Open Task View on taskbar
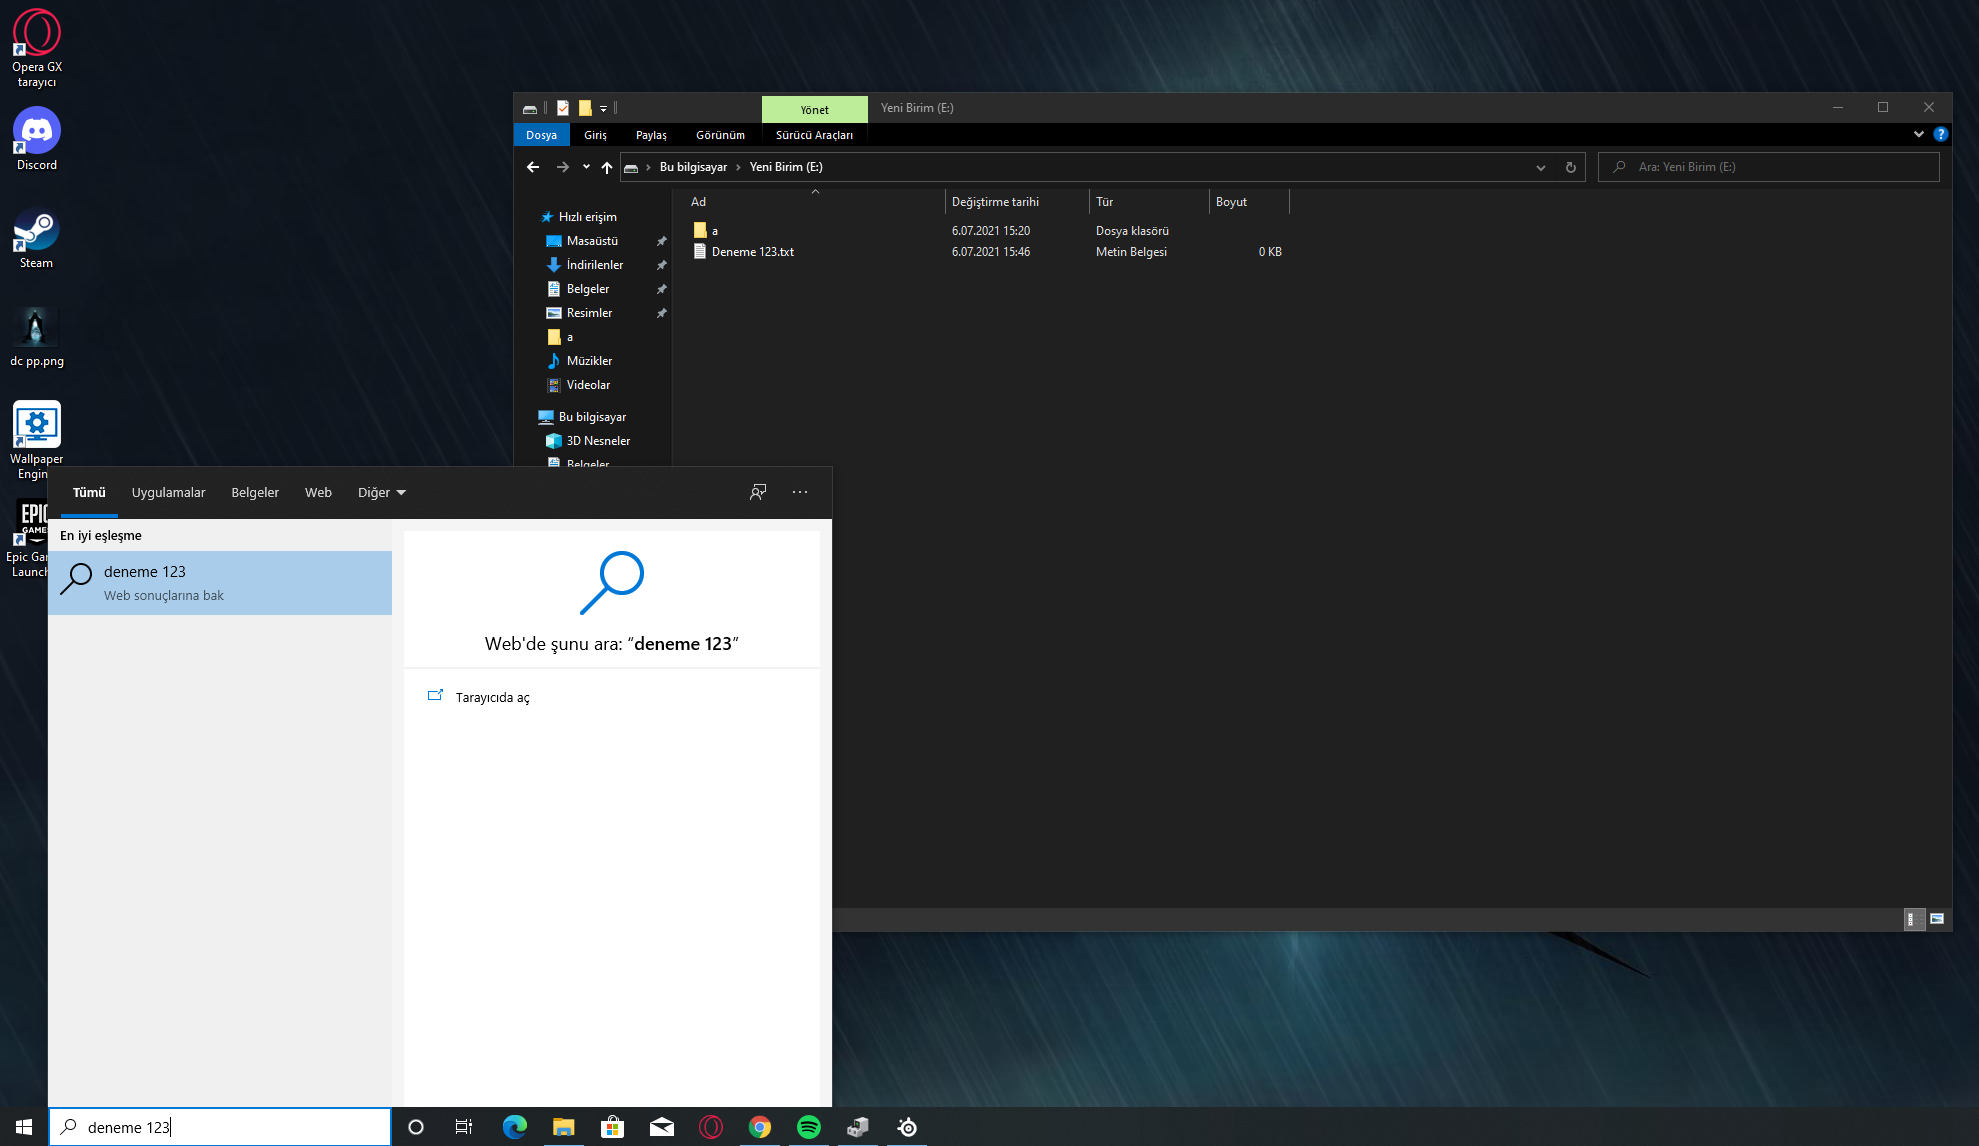The height and width of the screenshot is (1146, 1979). click(464, 1127)
